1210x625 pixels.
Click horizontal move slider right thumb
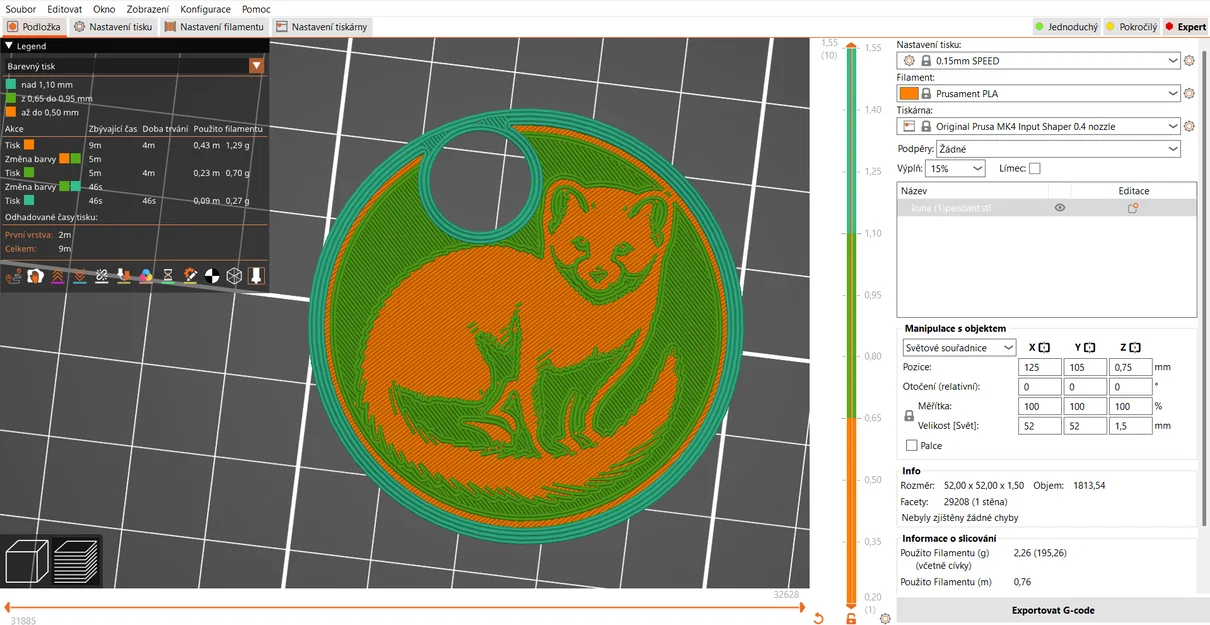point(804,607)
